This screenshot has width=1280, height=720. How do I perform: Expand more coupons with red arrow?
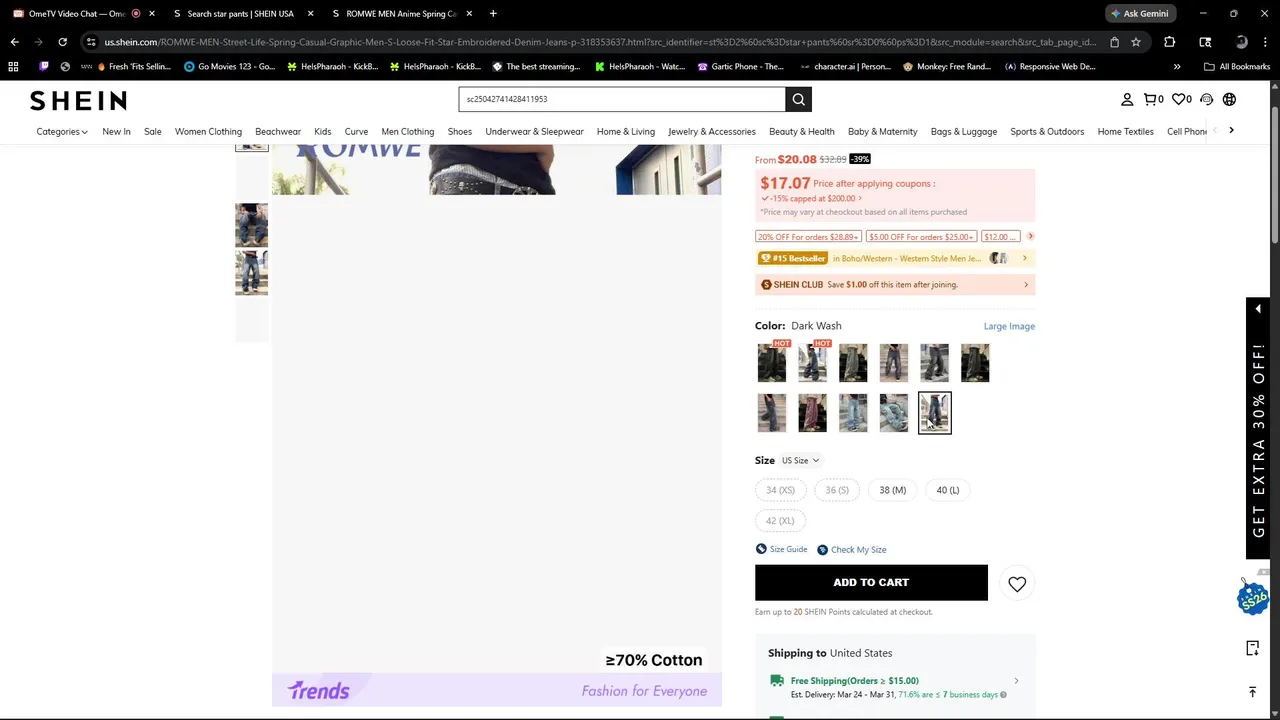point(1030,236)
